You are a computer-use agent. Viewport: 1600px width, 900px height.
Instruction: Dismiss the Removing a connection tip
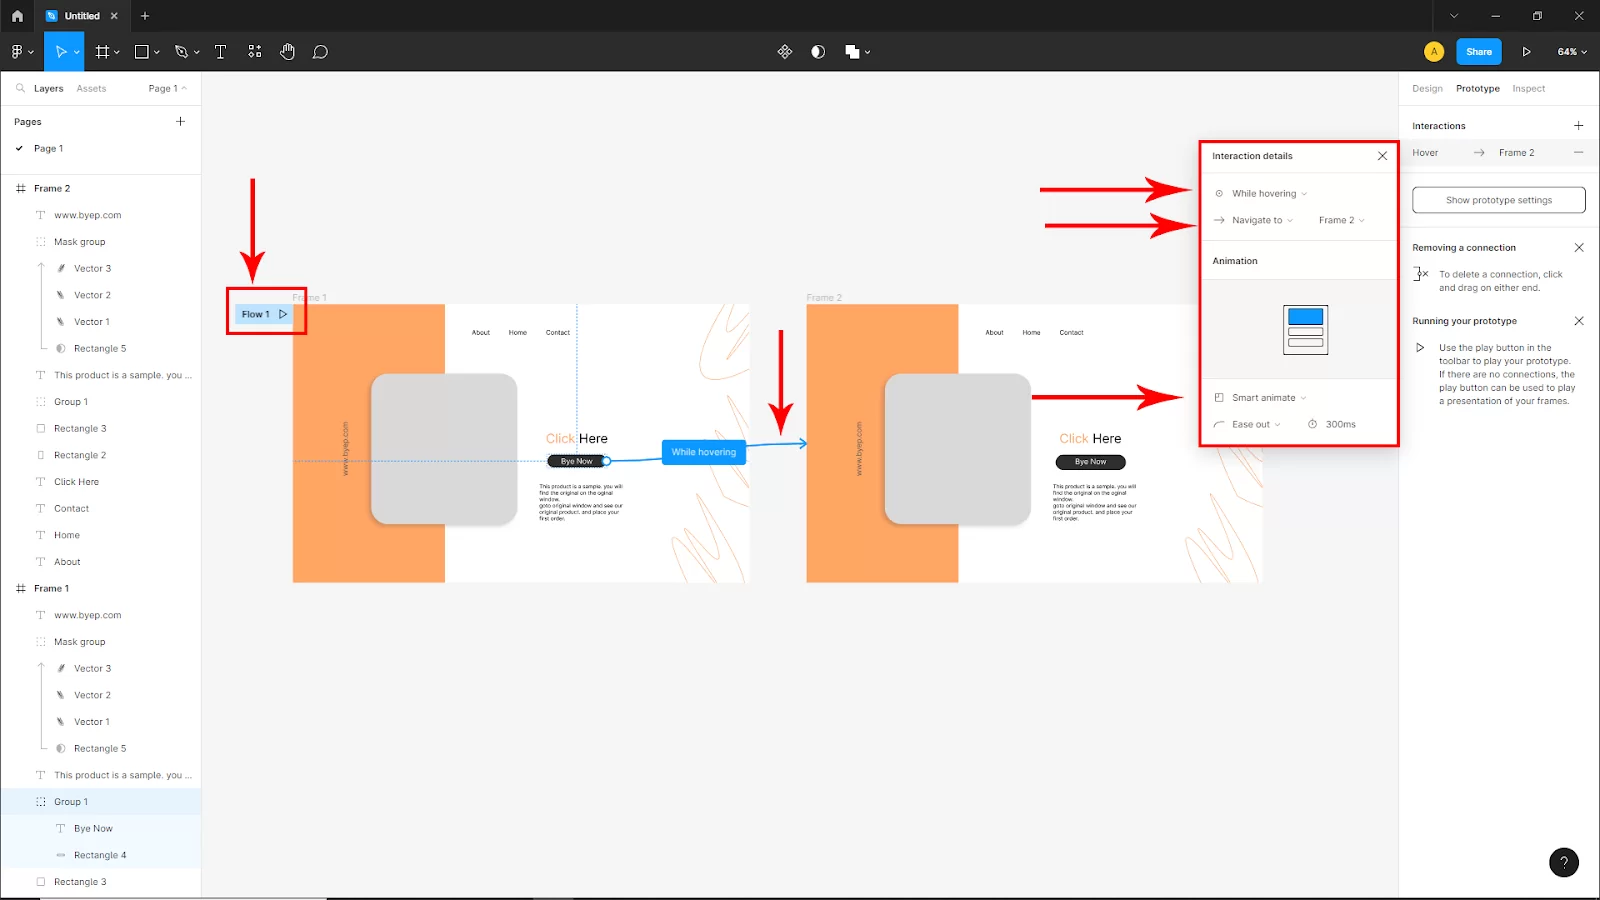tap(1579, 248)
